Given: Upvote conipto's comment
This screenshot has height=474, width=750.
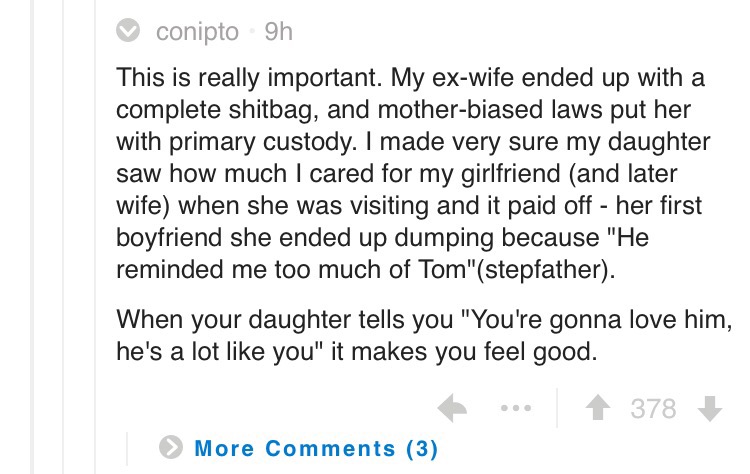Looking at the screenshot, I should coord(598,408).
